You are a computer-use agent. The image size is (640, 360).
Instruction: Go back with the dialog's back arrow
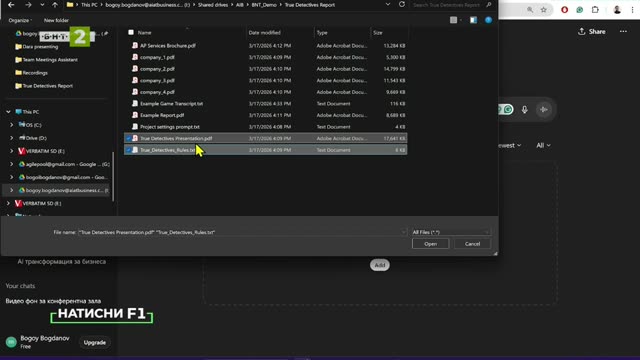(11, 5)
